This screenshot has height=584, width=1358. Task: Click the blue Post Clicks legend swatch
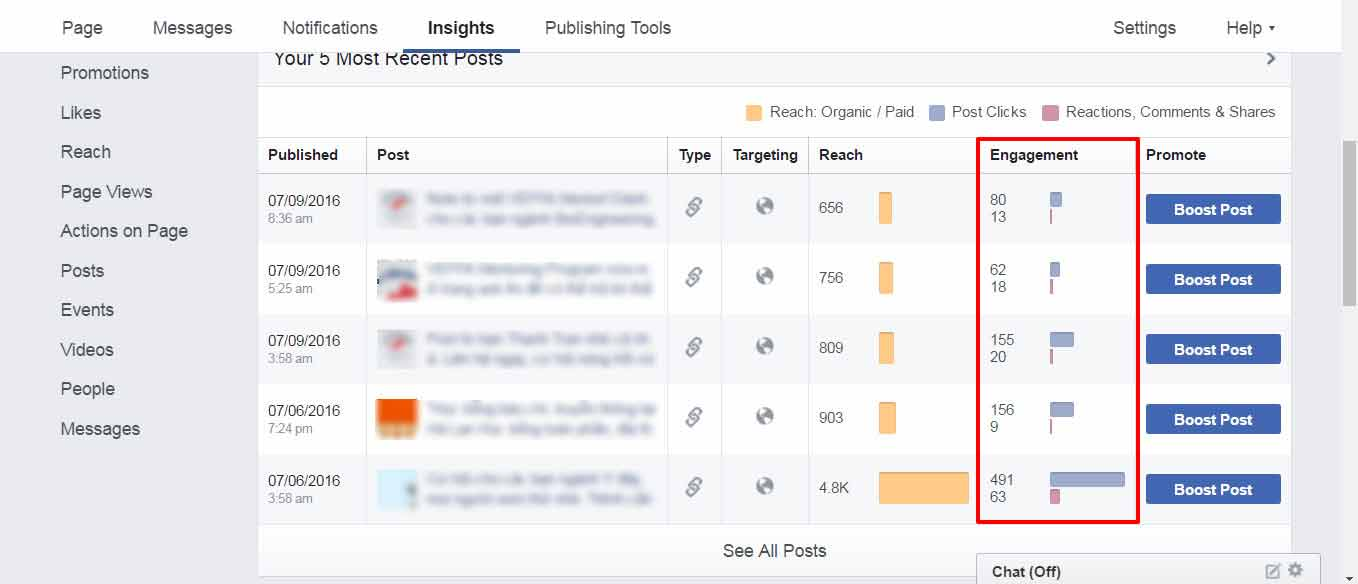coord(937,113)
